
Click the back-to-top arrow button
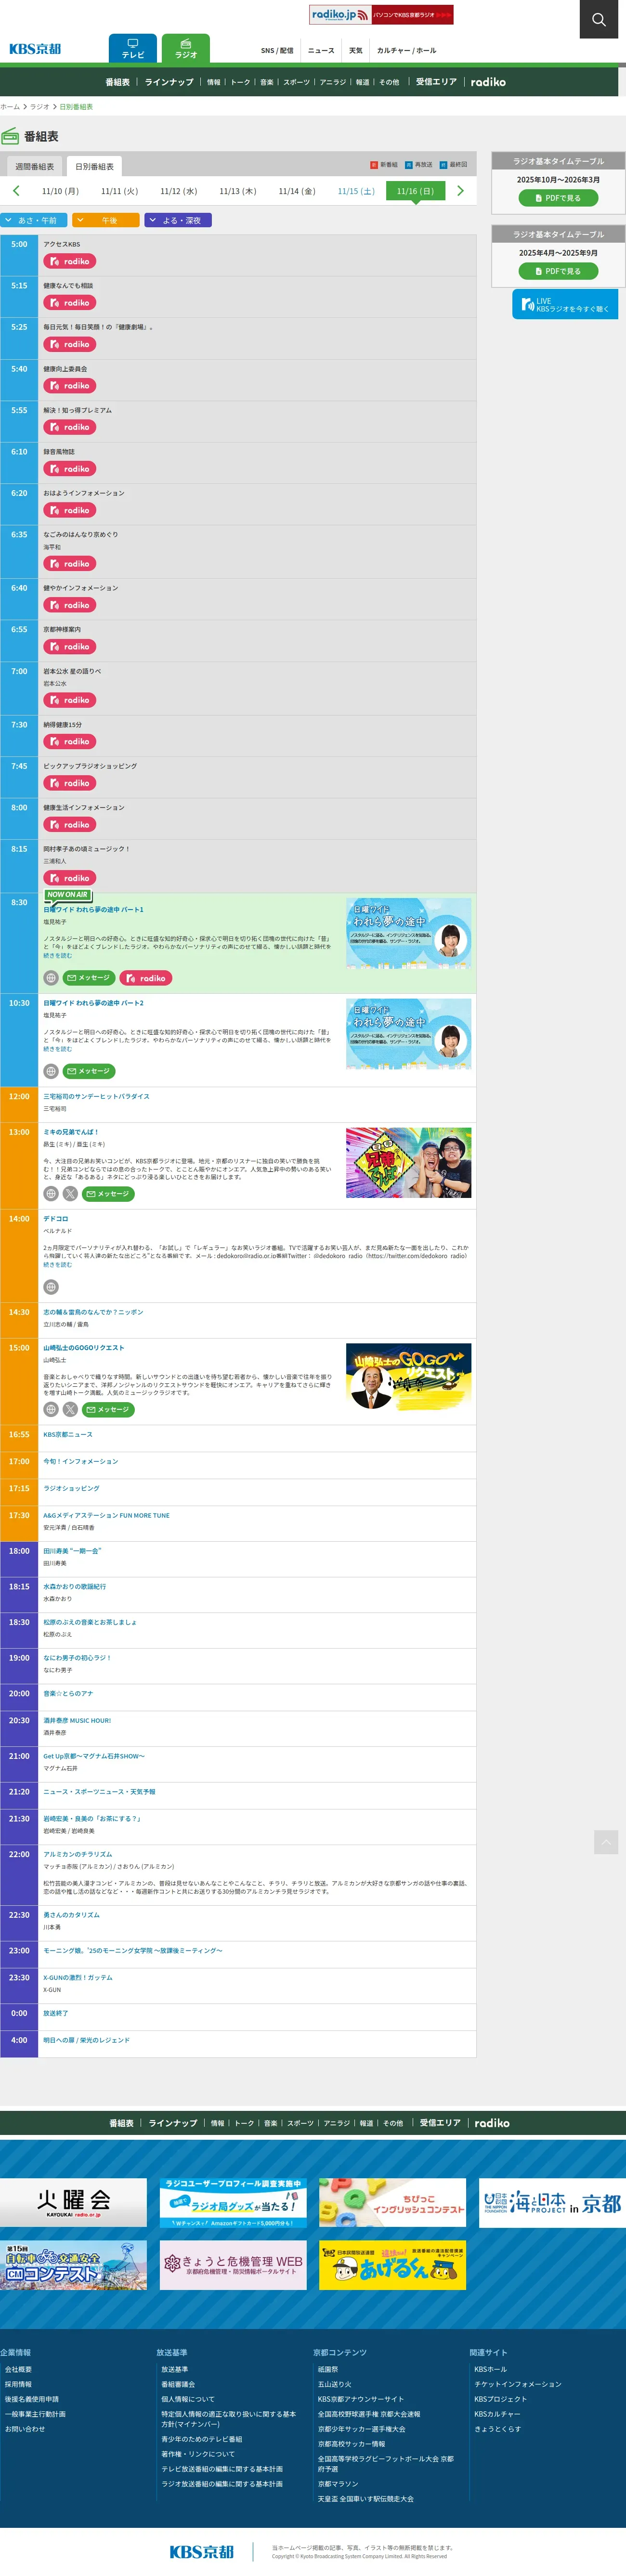(606, 1842)
